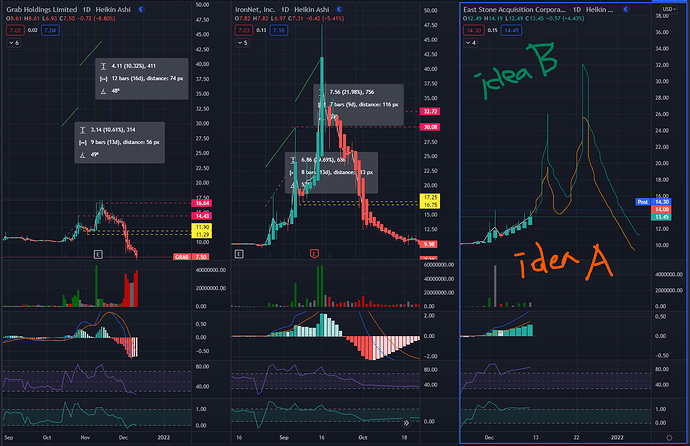690x446 pixels.
Task: Click the yellow 11.90 price label on Grab chart
Action: 202,227
